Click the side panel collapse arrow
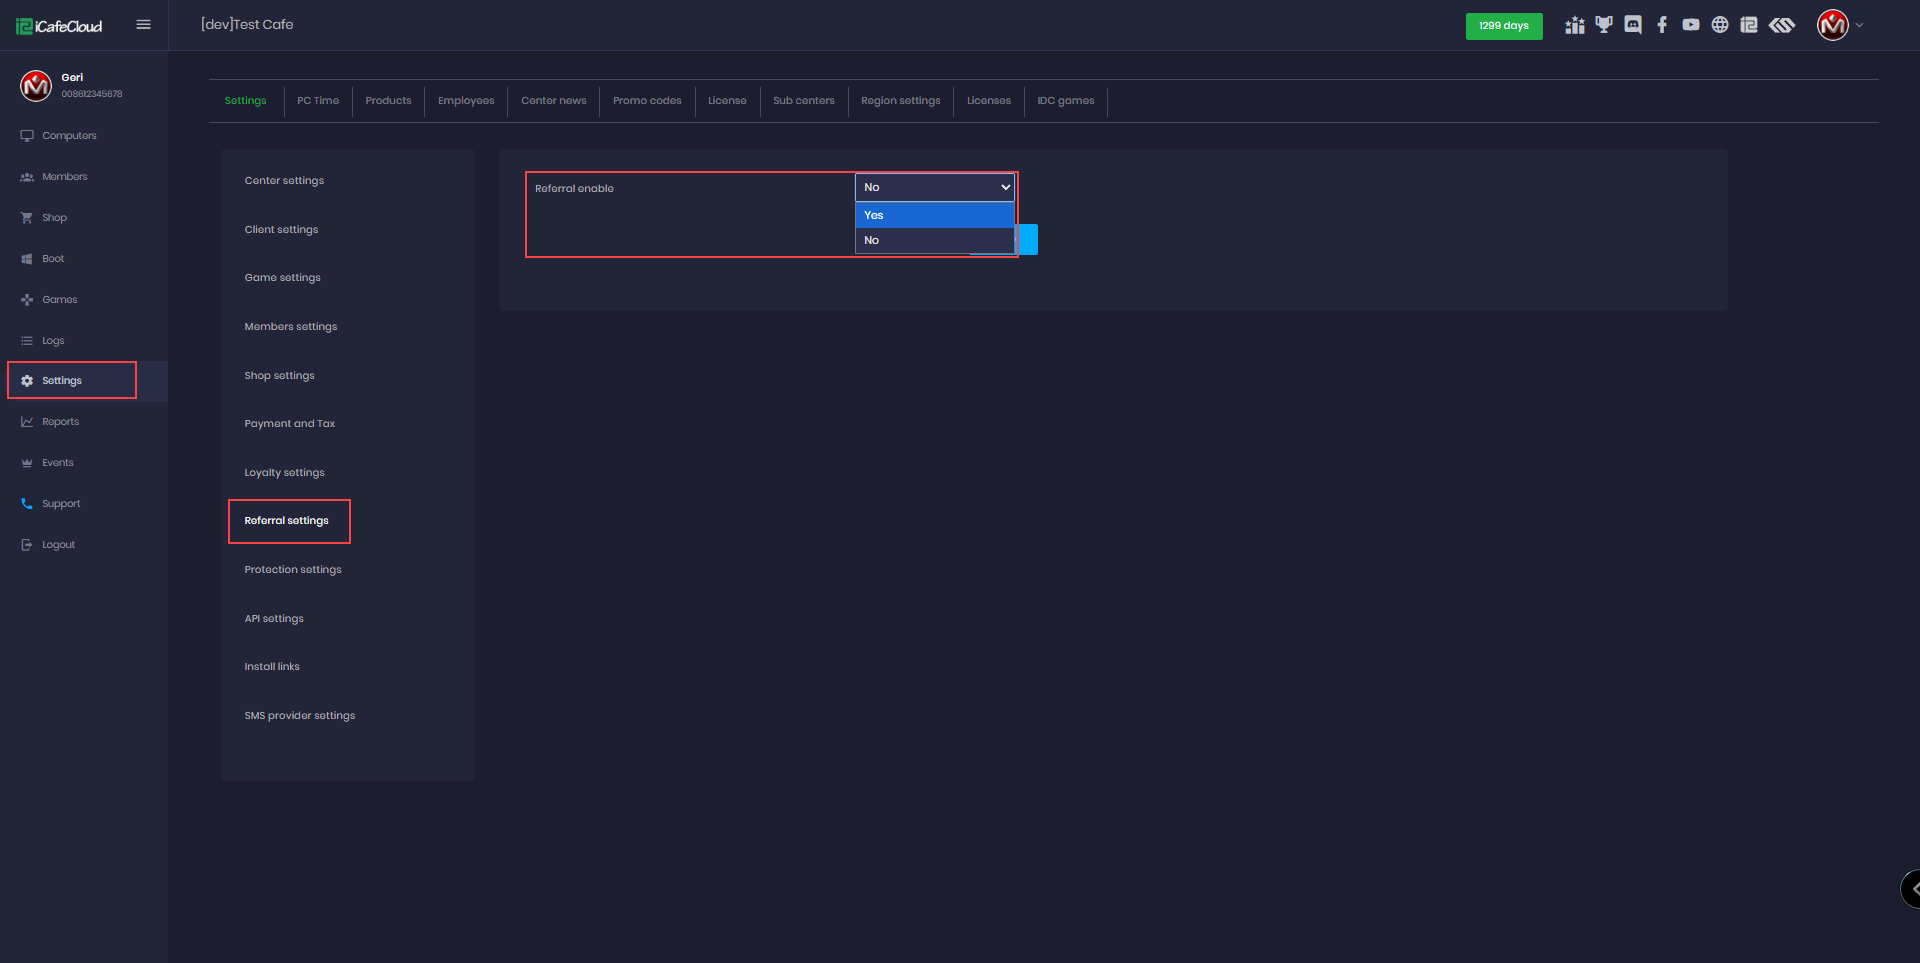This screenshot has height=963, width=1920. 1912,888
